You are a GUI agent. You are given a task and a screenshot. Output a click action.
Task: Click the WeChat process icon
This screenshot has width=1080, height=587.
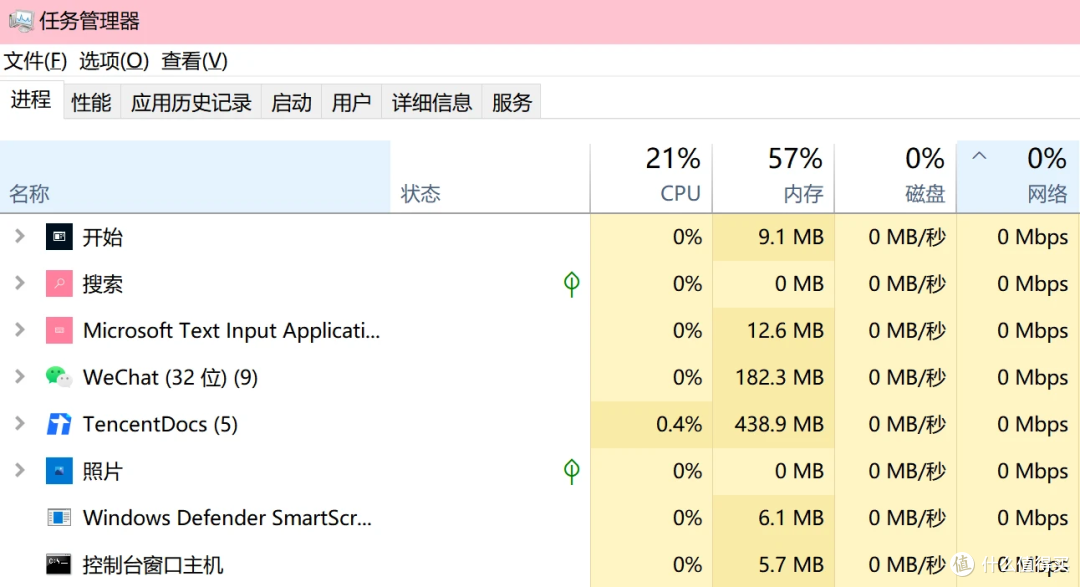[58, 377]
